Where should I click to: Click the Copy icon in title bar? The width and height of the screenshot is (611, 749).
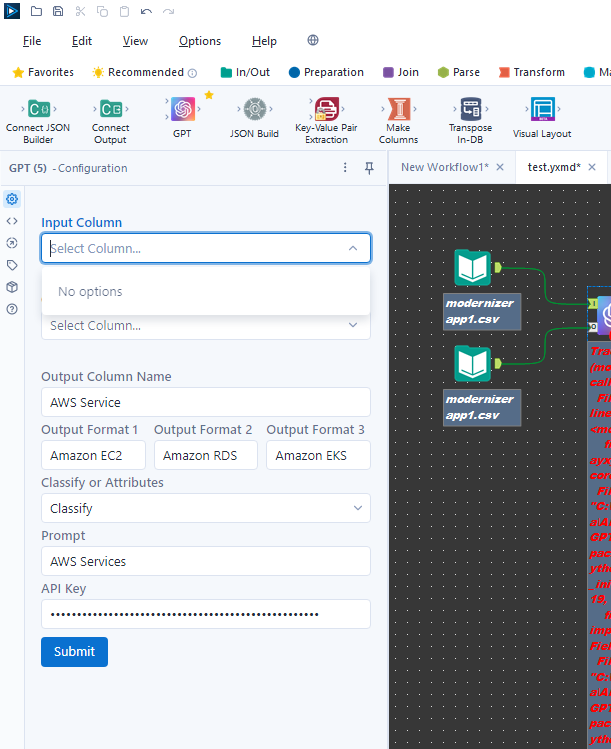(x=102, y=11)
